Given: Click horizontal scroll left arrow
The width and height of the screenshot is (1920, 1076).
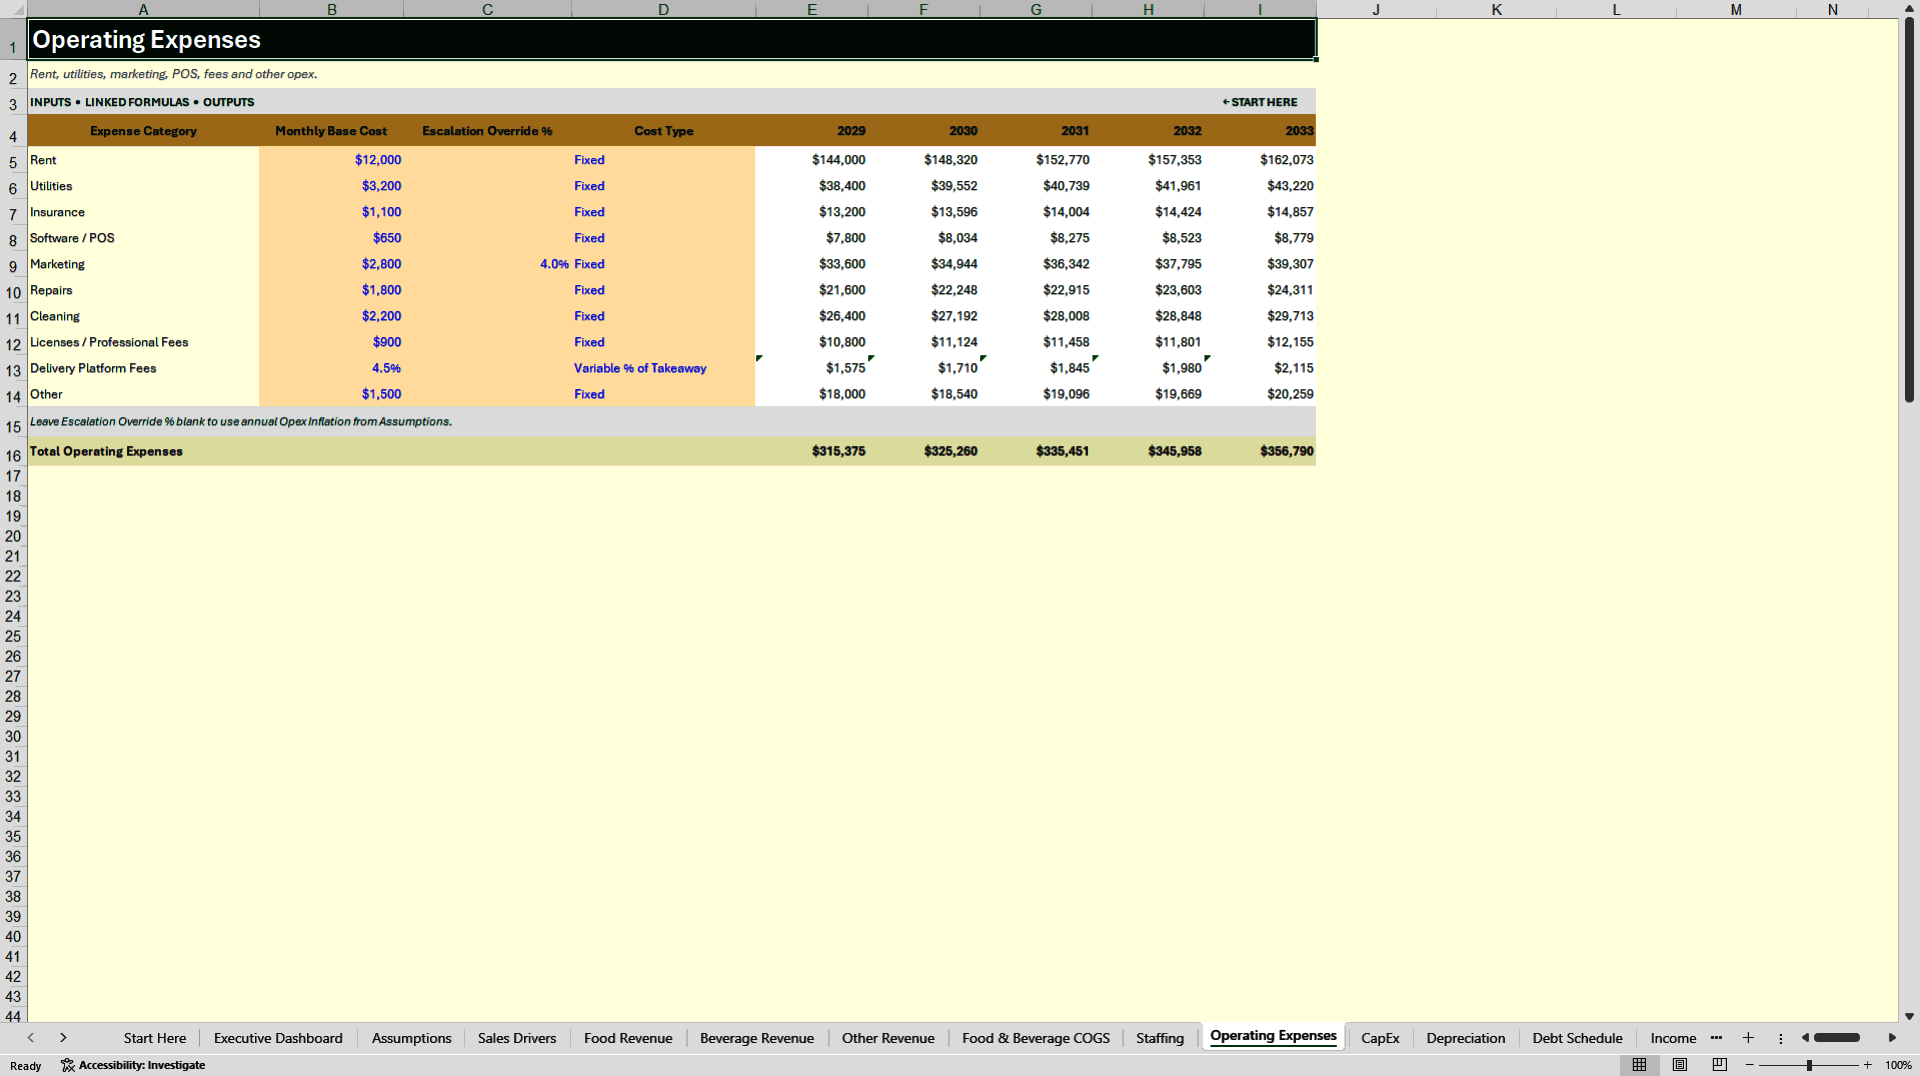Looking at the screenshot, I should [1805, 1038].
